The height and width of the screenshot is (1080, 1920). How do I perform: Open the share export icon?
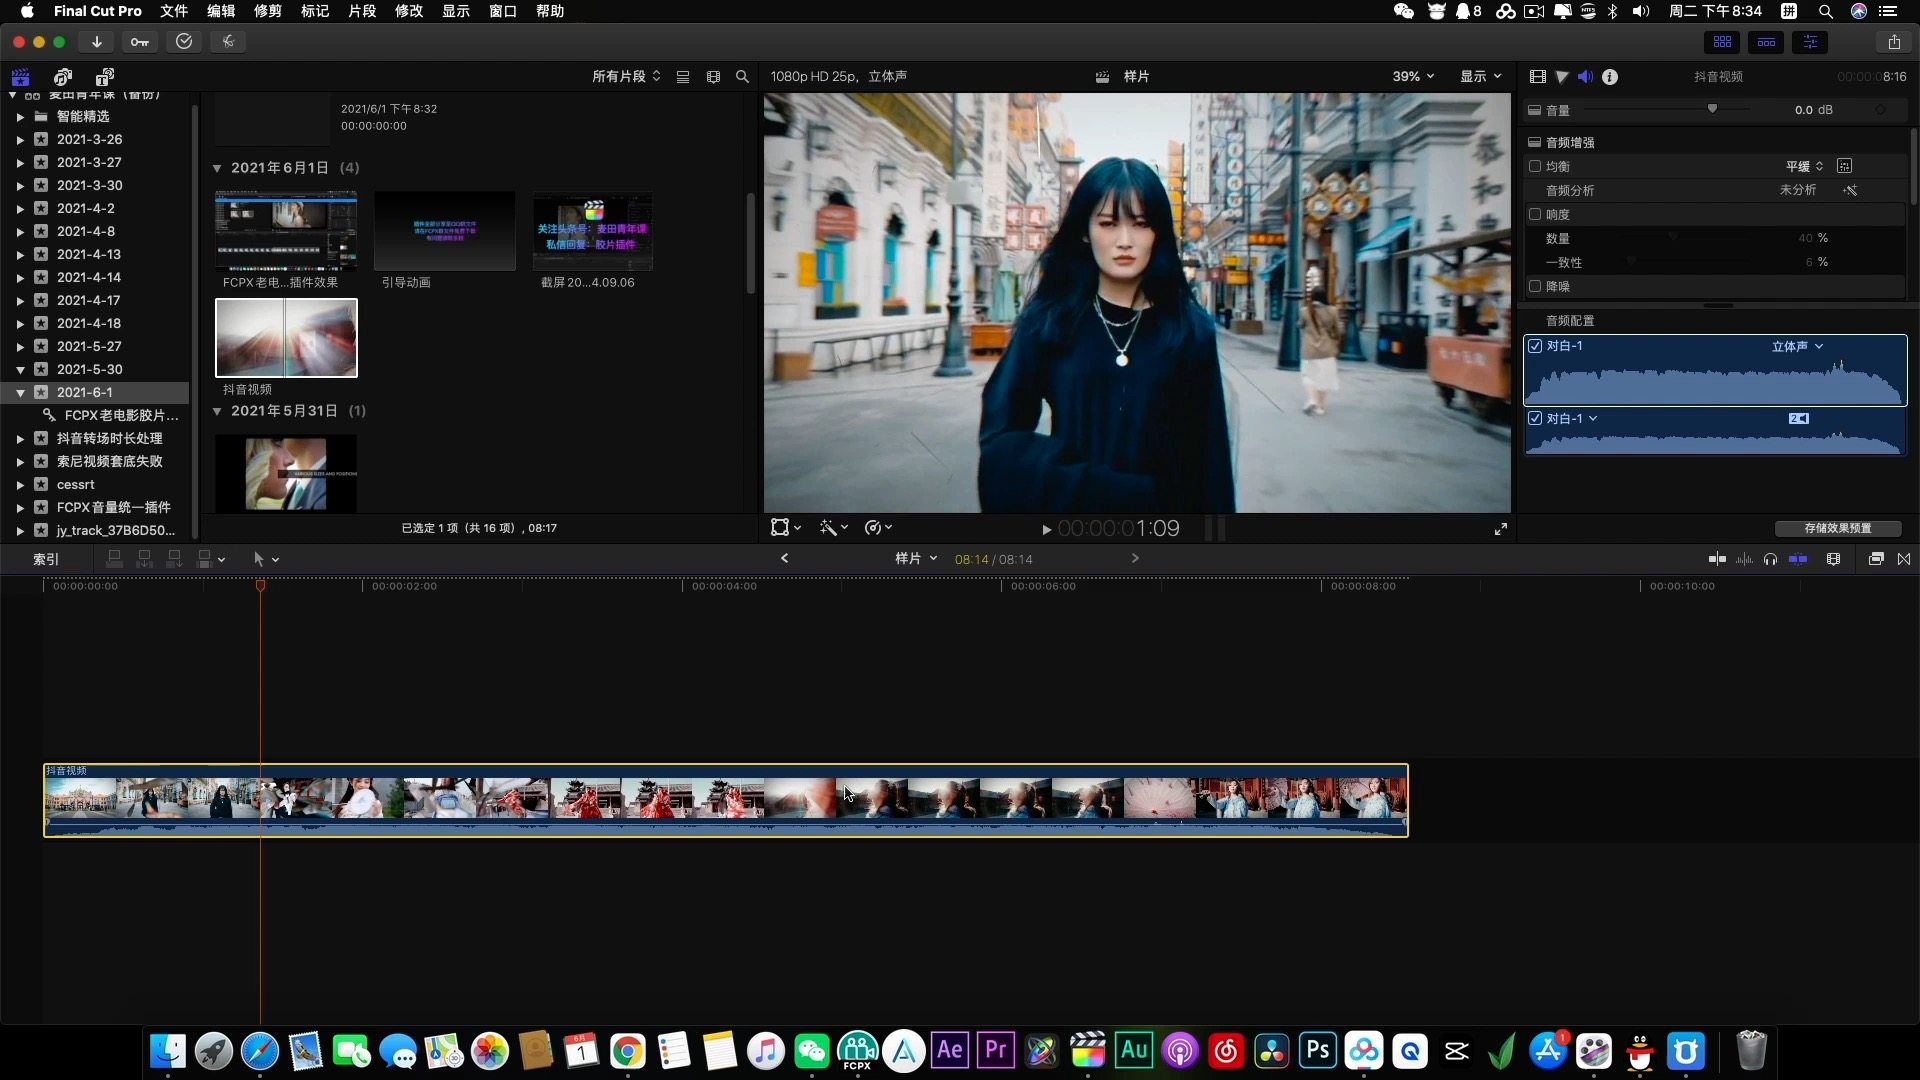(1894, 42)
